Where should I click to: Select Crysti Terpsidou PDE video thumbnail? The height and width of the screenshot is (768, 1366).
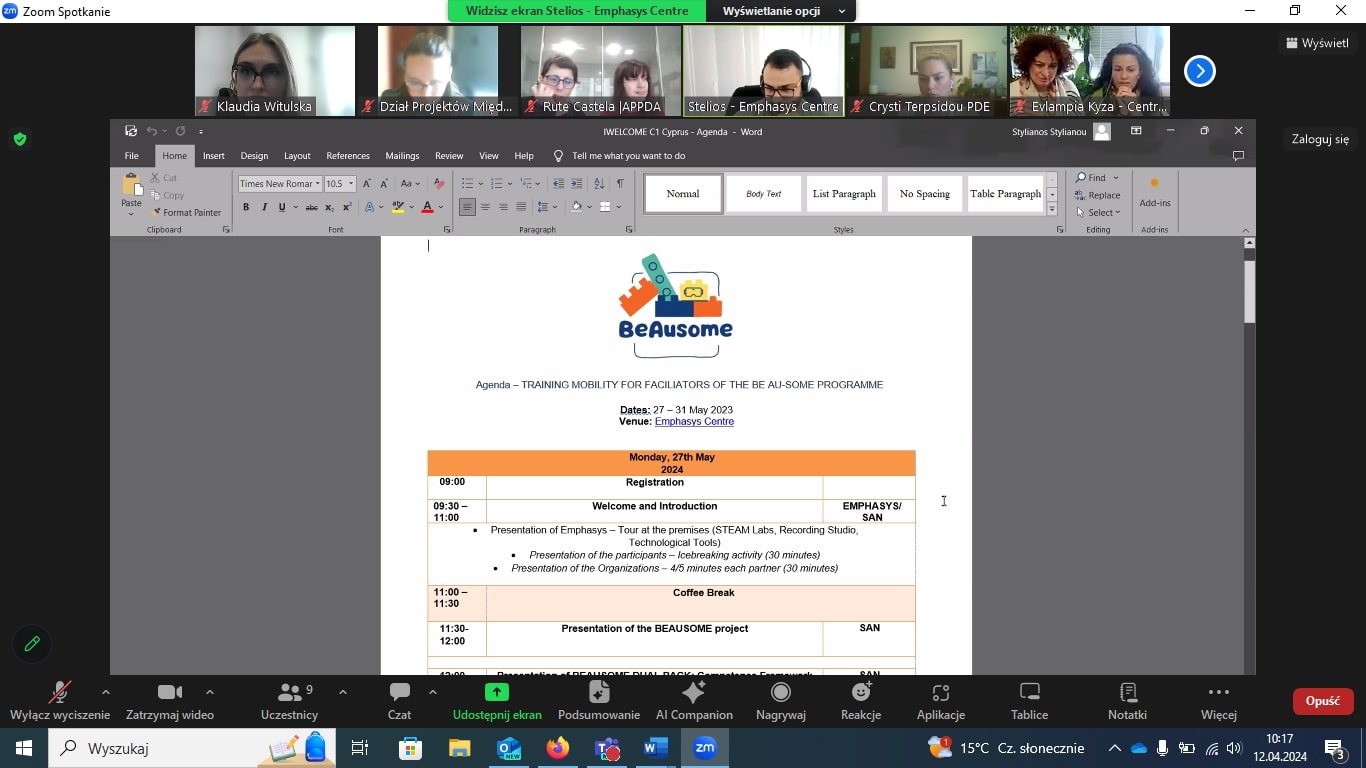[926, 71]
